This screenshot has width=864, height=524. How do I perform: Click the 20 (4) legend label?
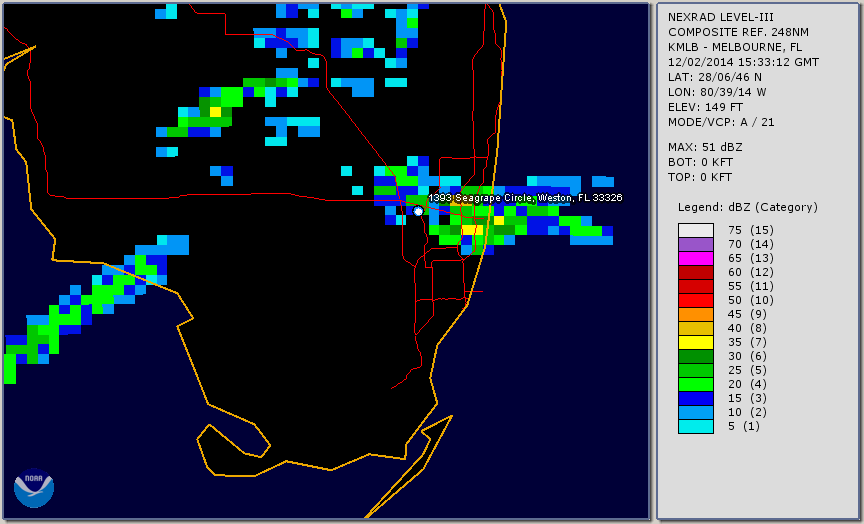point(747,385)
